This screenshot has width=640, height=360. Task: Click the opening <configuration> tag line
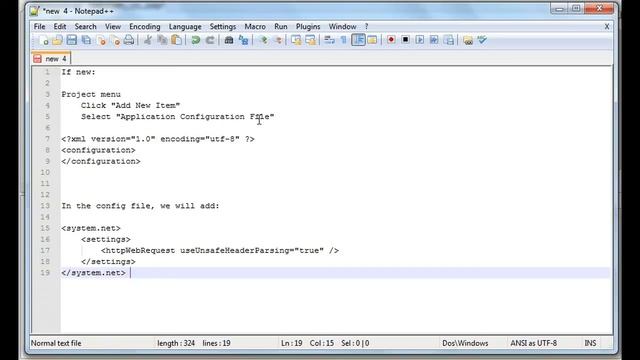click(x=98, y=150)
